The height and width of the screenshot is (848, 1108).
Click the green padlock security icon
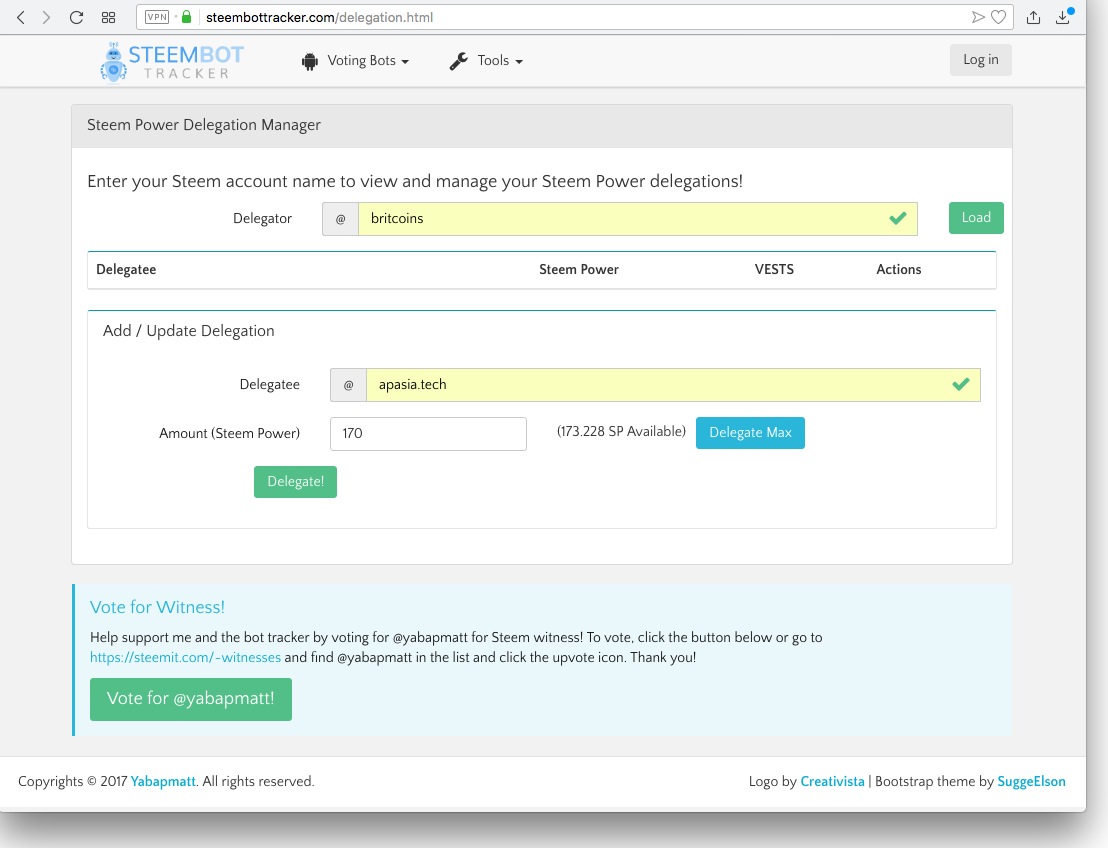[187, 17]
